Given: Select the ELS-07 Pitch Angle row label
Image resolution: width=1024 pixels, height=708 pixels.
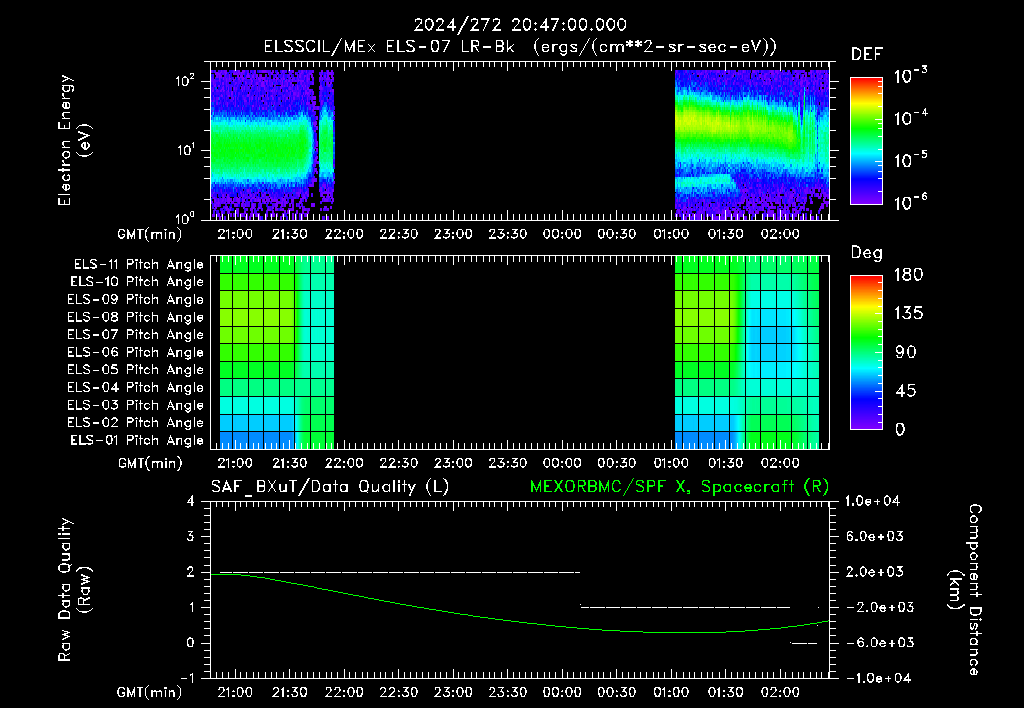Looking at the screenshot, I should pos(135,334).
